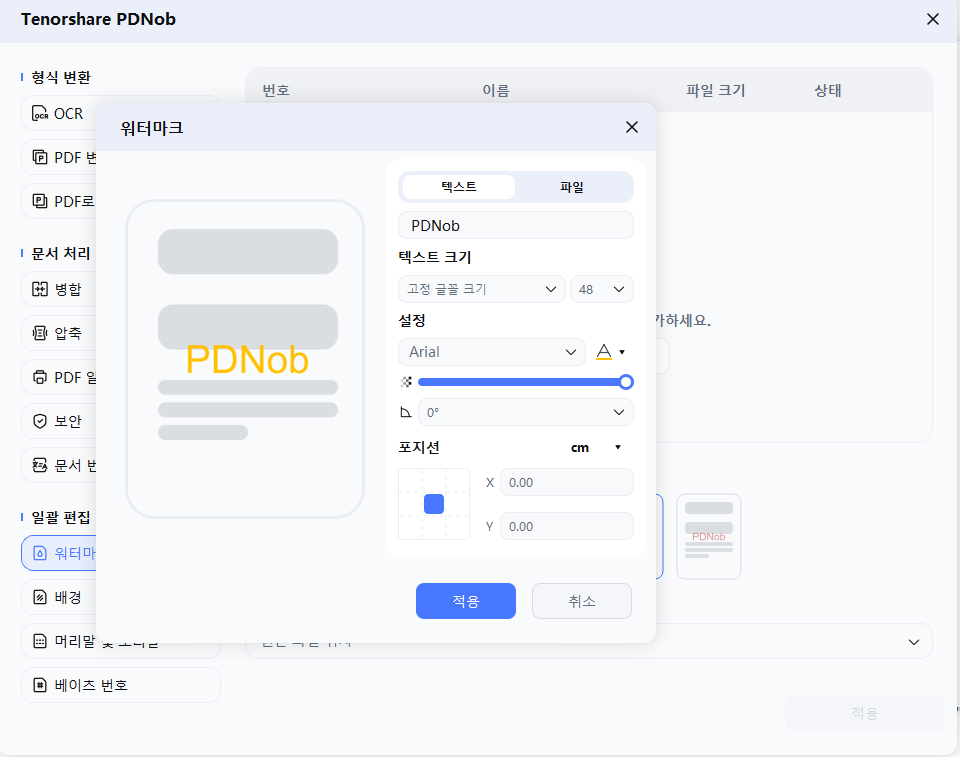This screenshot has width=960, height=757.
Task: Switch to the 파일 tab
Action: (x=572, y=187)
